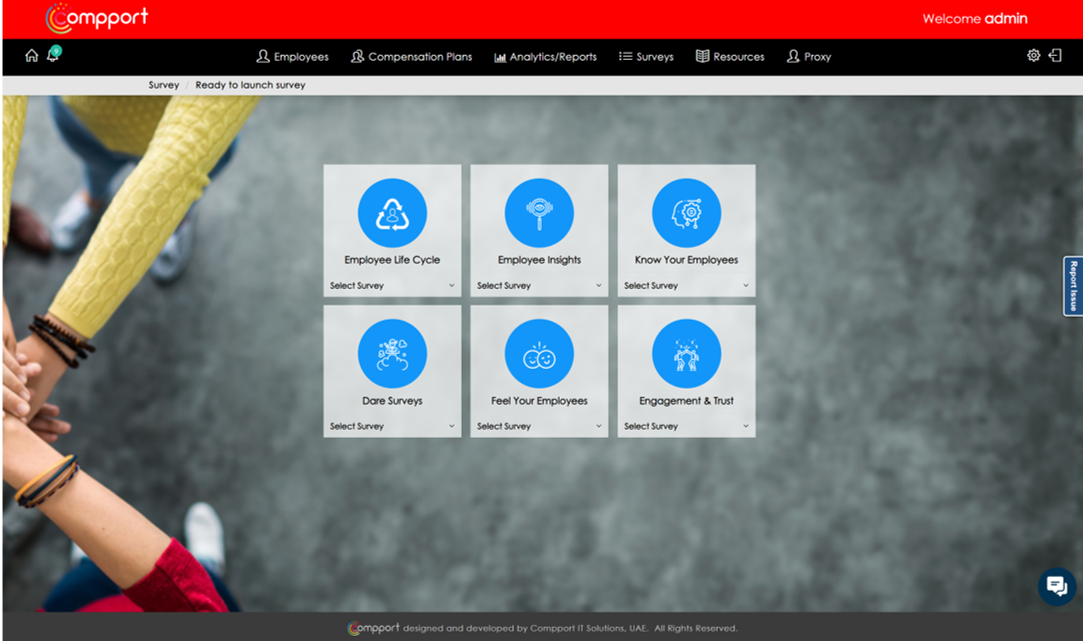
Task: Open the Resources menu
Action: pos(730,57)
